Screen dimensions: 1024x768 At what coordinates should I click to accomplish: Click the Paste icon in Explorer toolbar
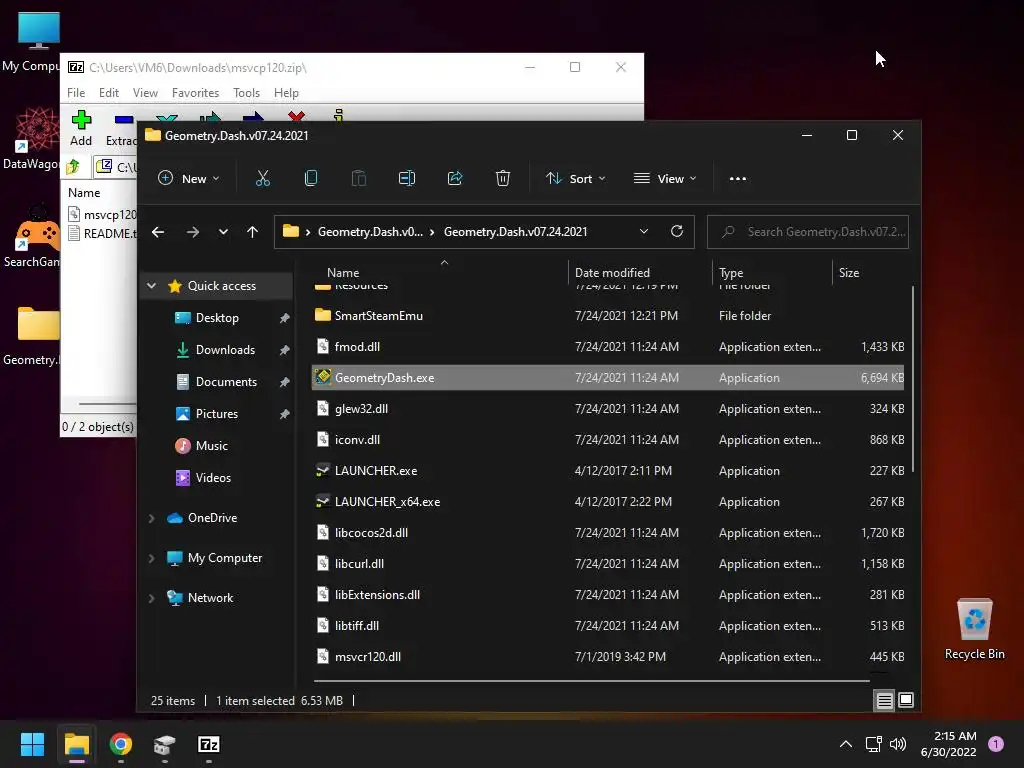coord(359,178)
